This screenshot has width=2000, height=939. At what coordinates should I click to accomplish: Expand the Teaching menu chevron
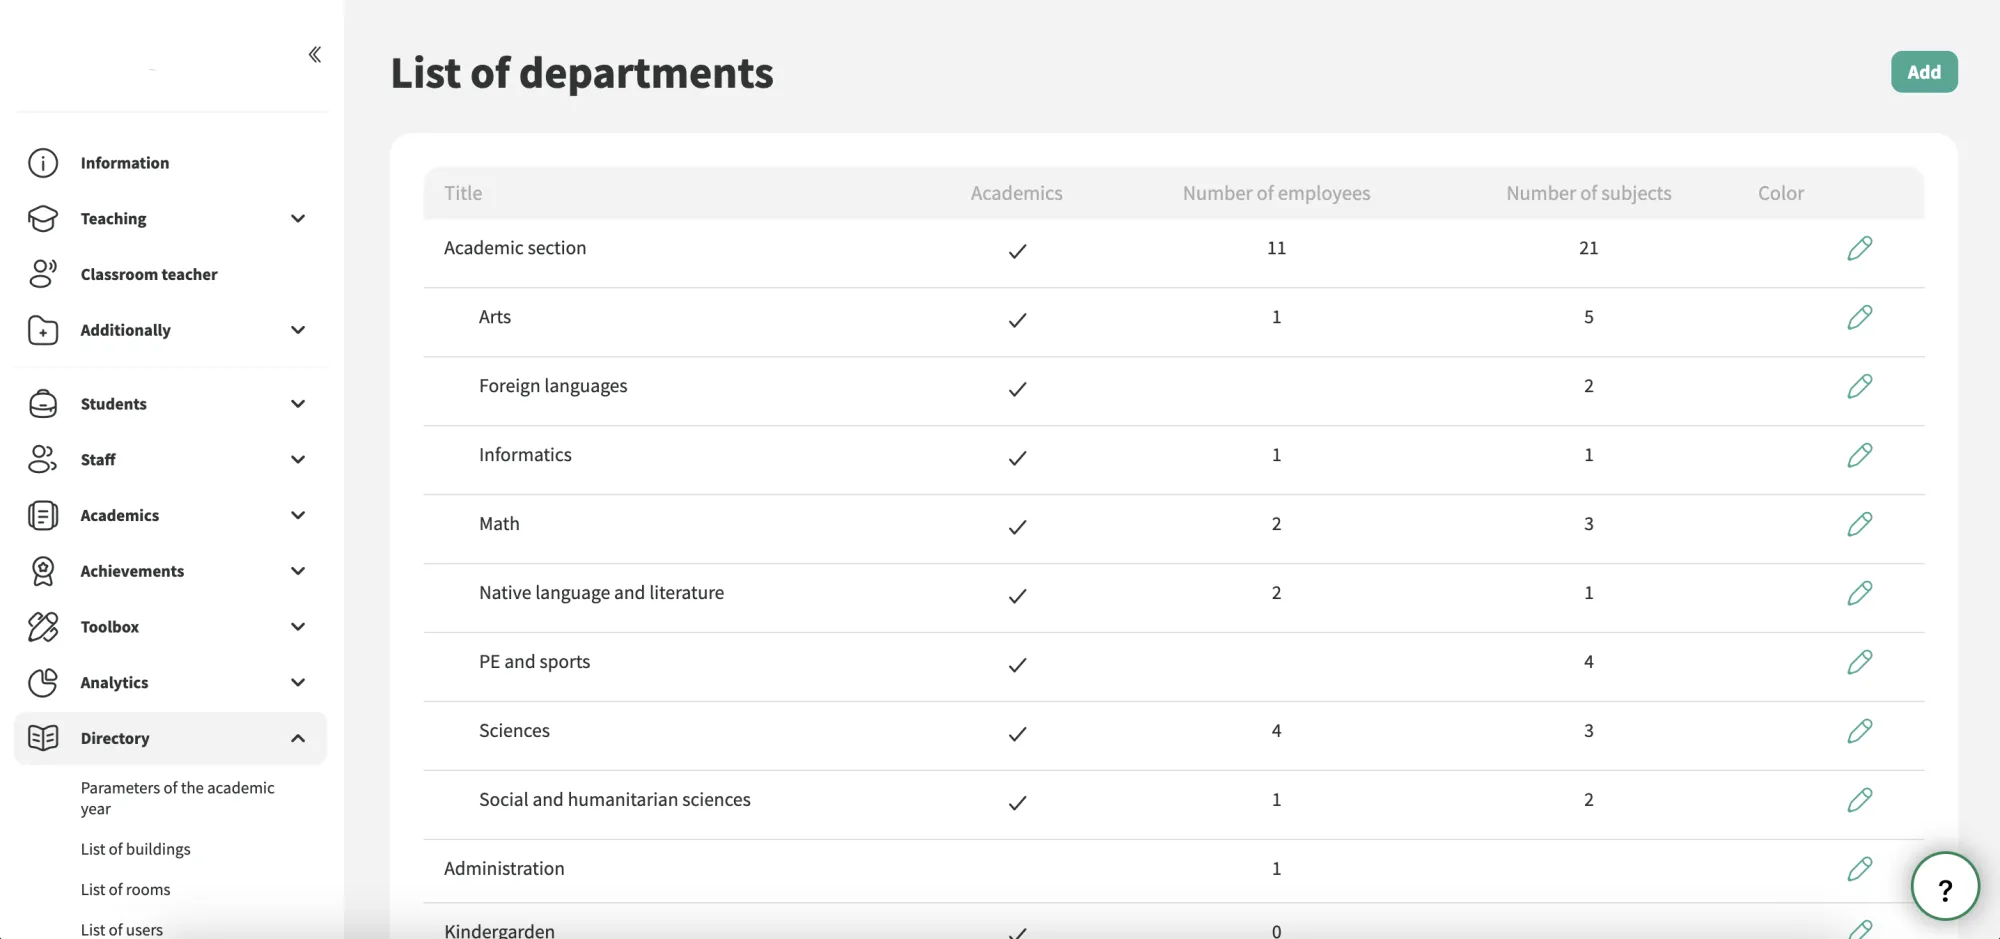click(297, 218)
